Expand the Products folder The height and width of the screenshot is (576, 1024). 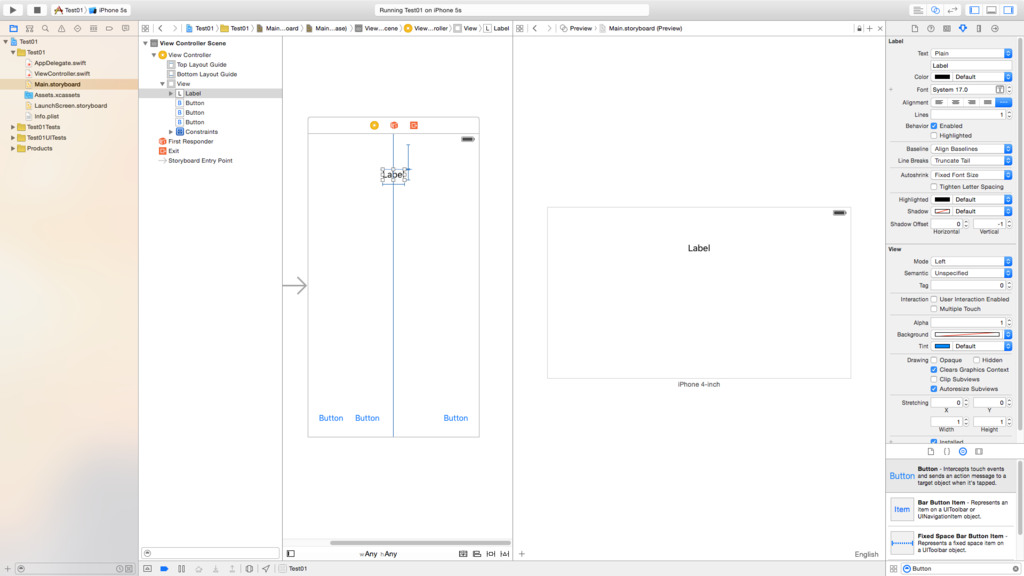pos(13,149)
